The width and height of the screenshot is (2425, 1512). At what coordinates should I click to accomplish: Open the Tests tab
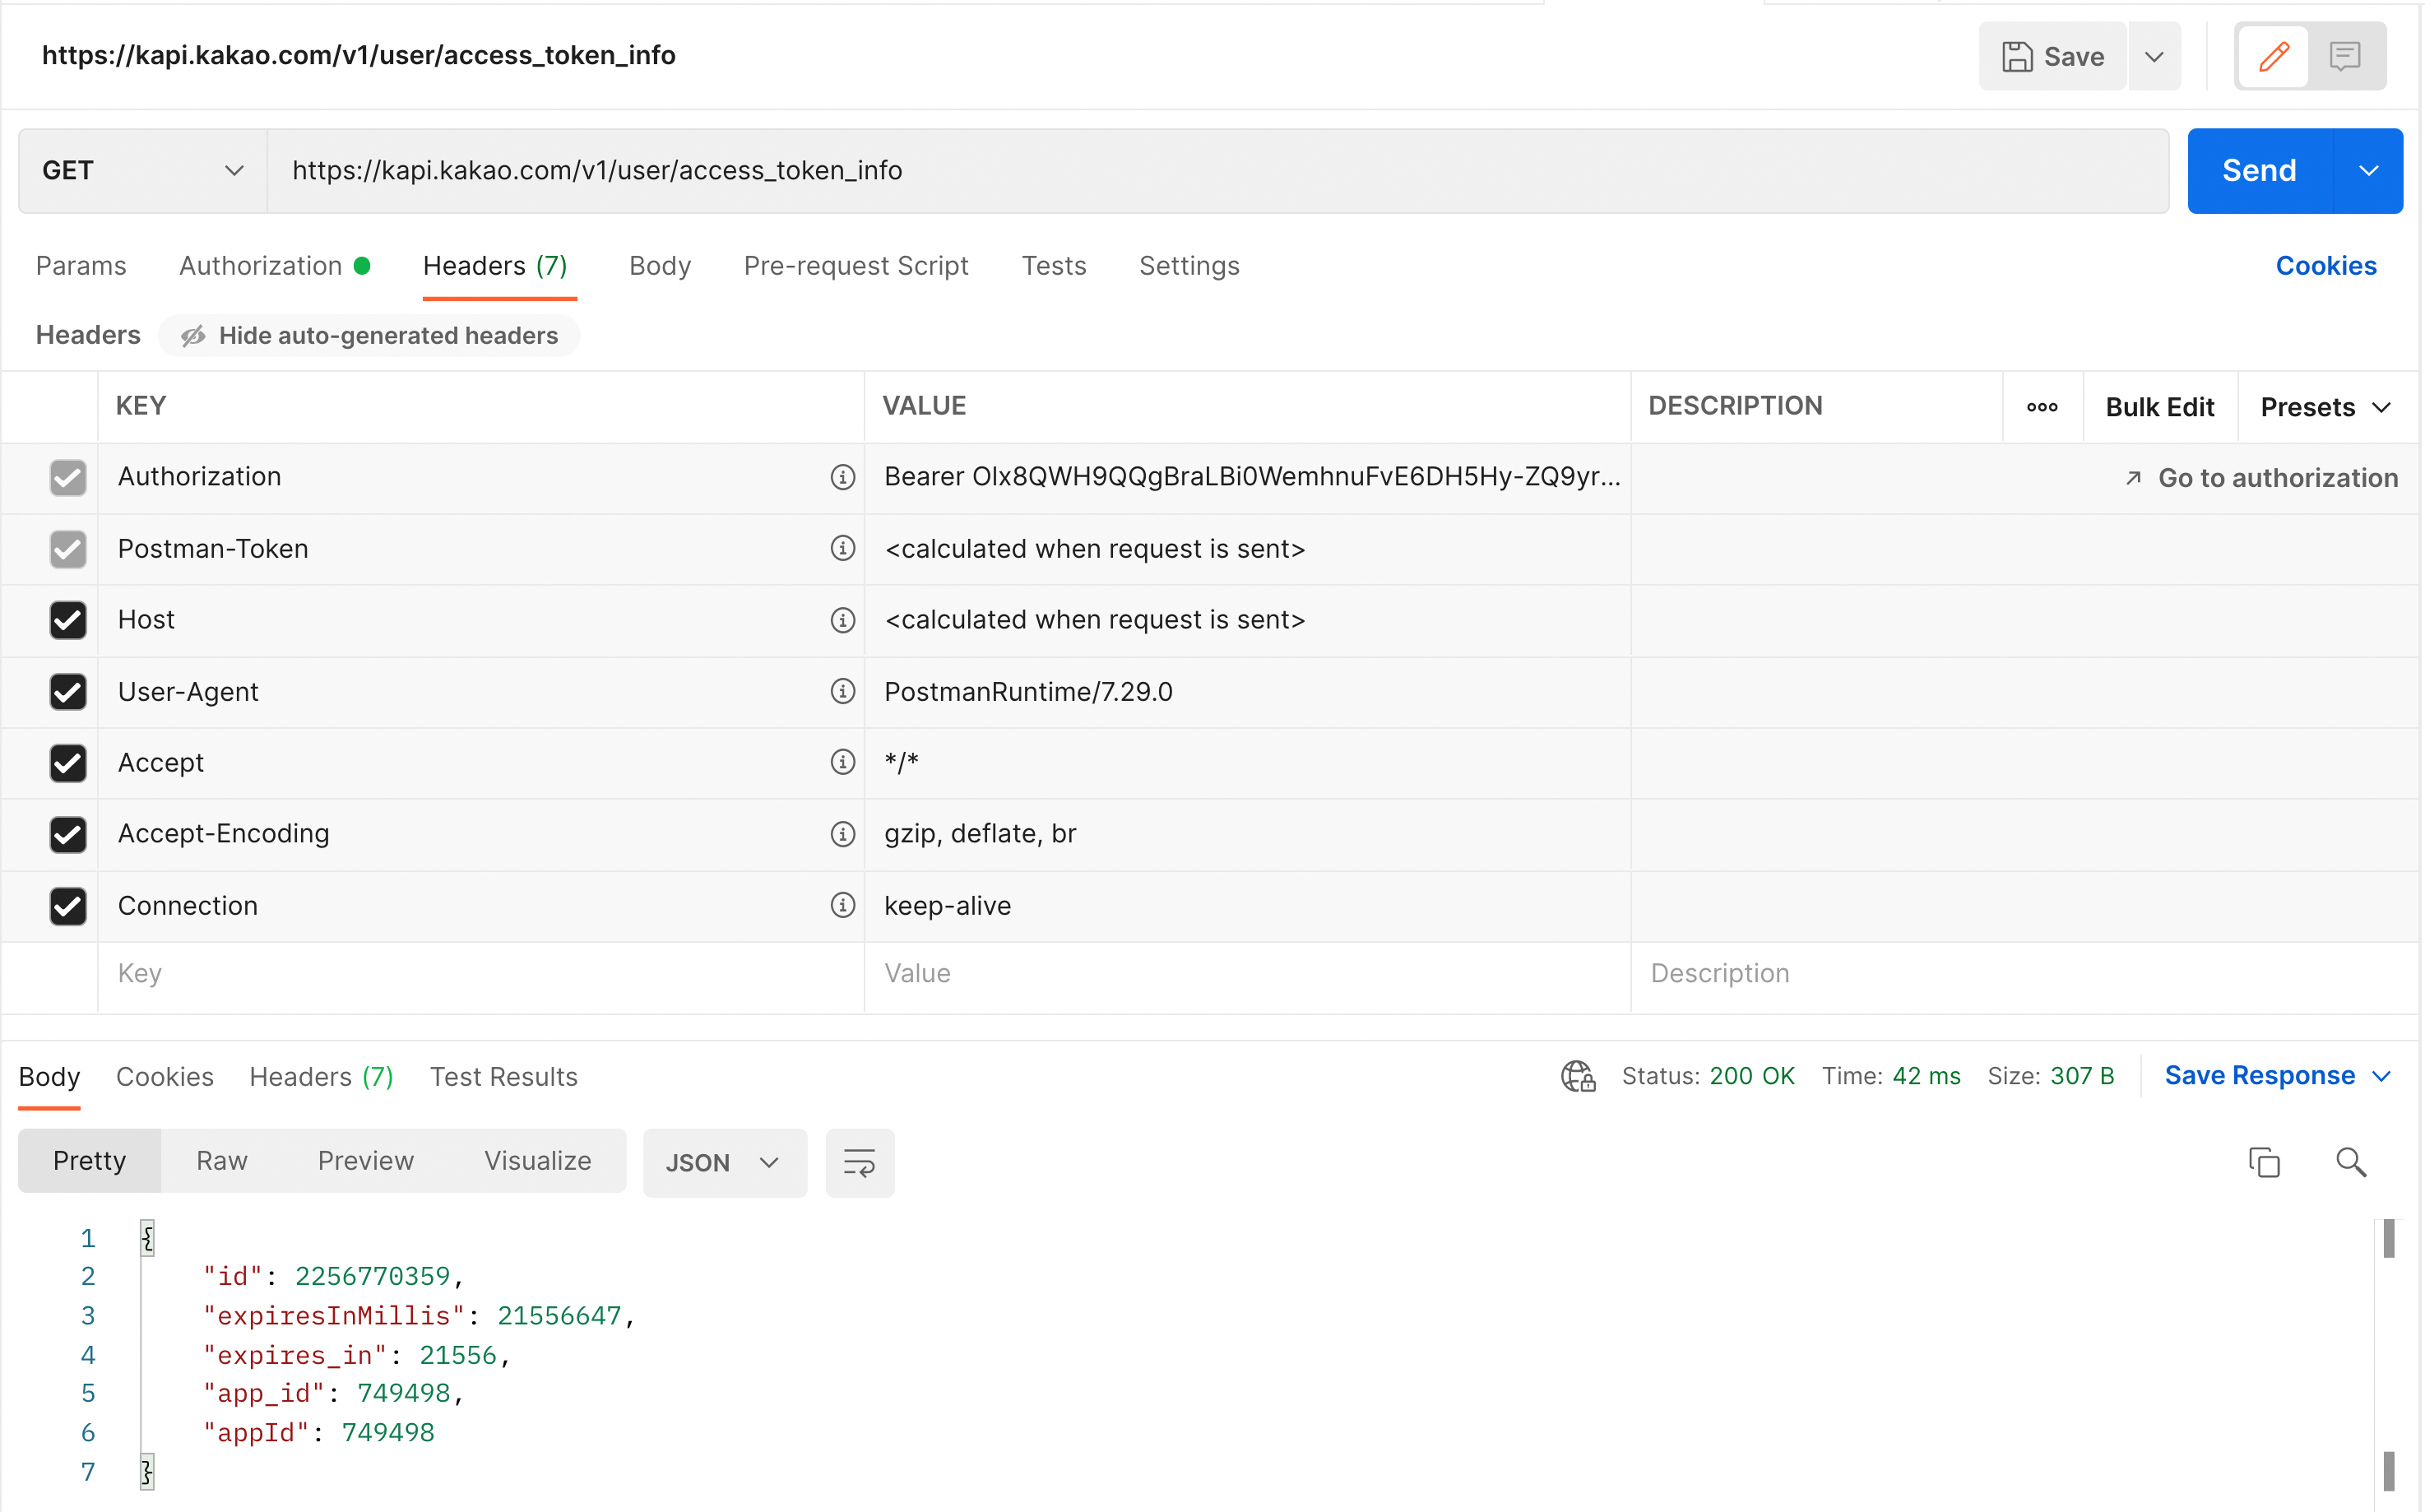pyautogui.click(x=1053, y=266)
